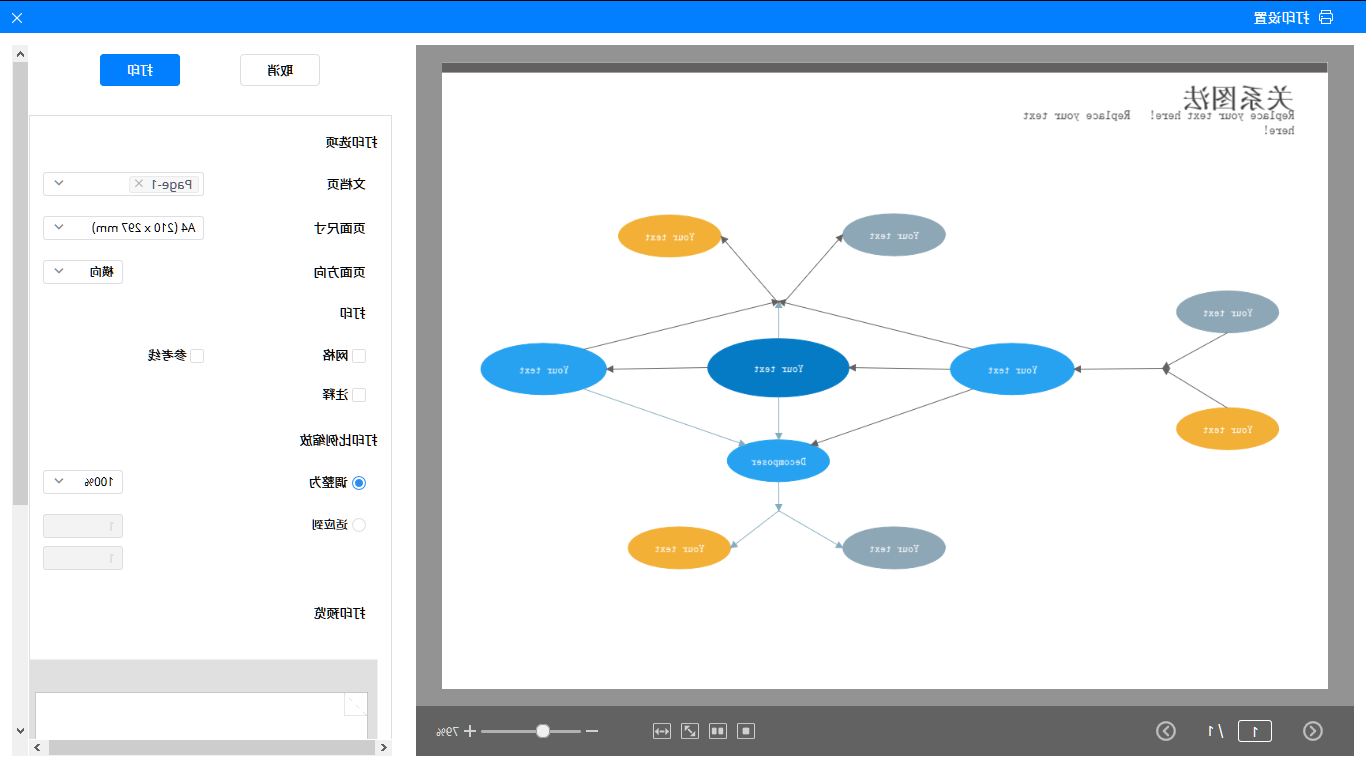The image size is (1366, 768).
Task: Click the blue 打印 button
Action: [140, 70]
